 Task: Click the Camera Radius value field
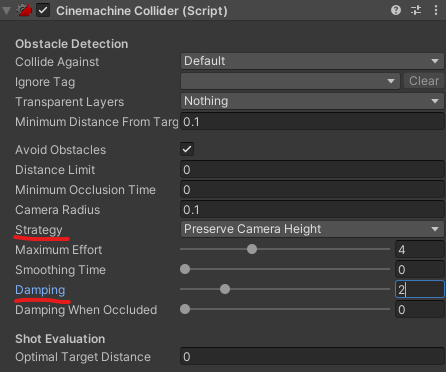coord(312,210)
